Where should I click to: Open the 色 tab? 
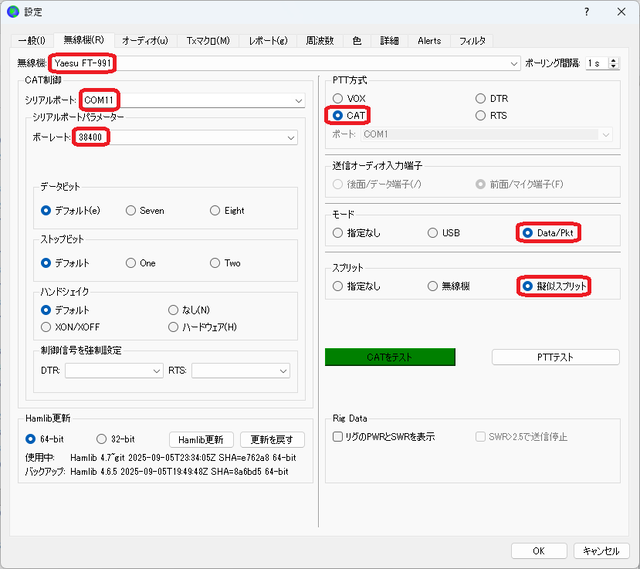(x=357, y=40)
